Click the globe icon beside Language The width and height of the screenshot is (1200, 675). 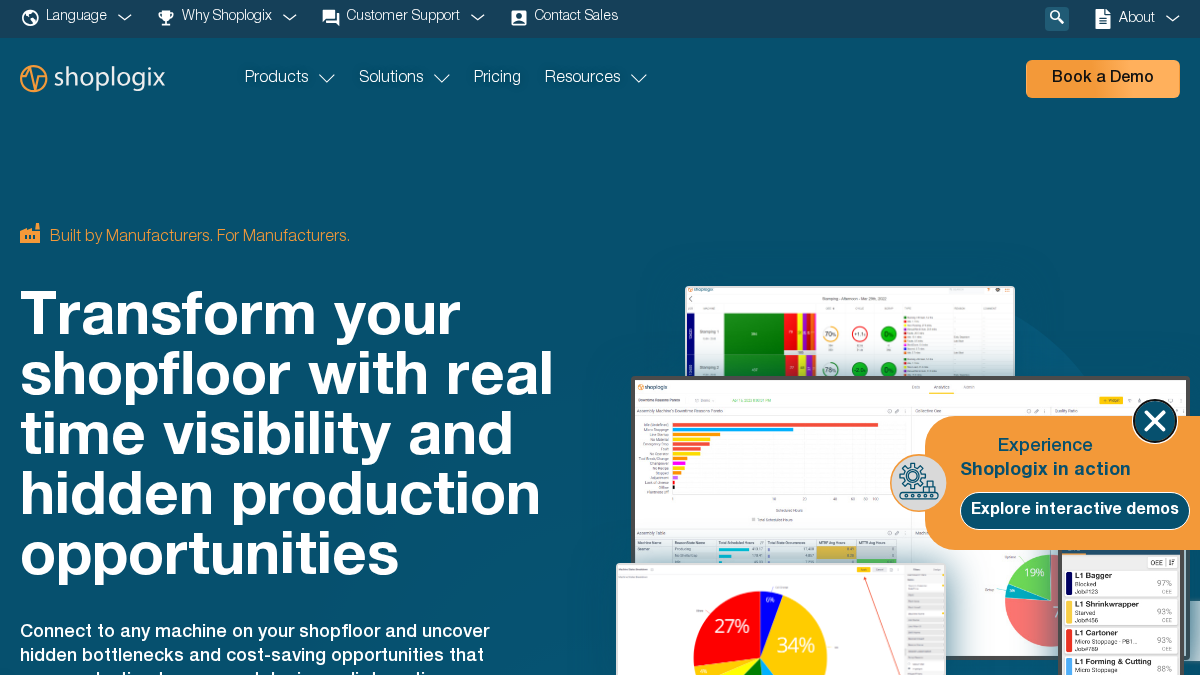pos(30,17)
